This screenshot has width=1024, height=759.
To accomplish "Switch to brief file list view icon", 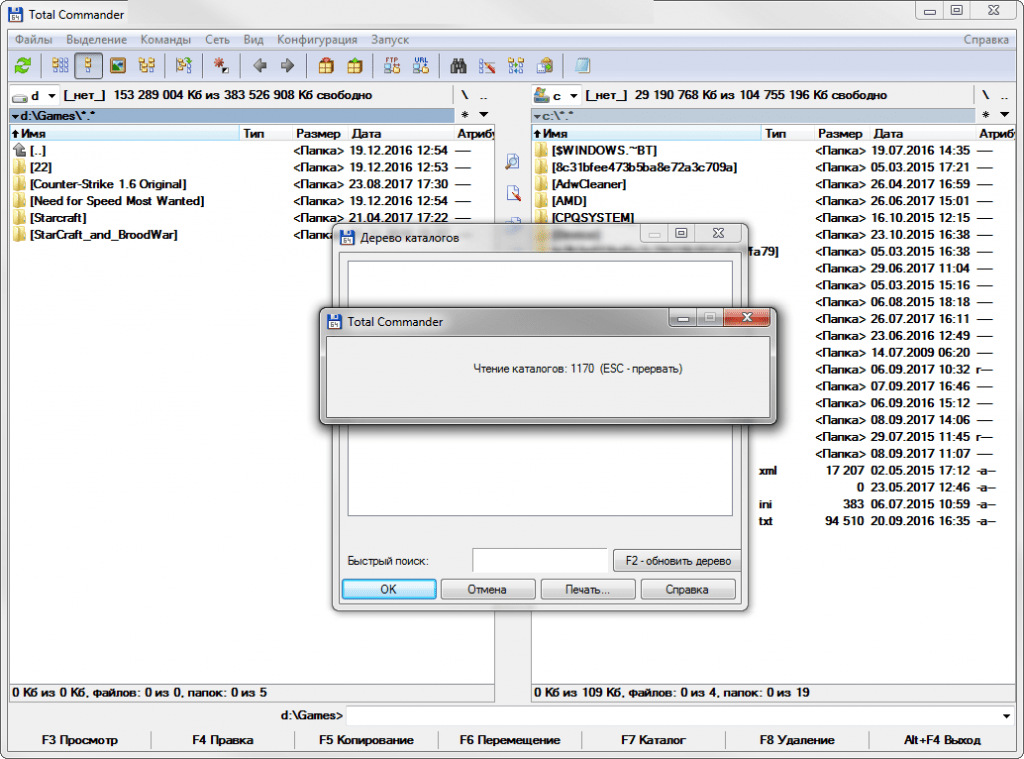I will (59, 65).
